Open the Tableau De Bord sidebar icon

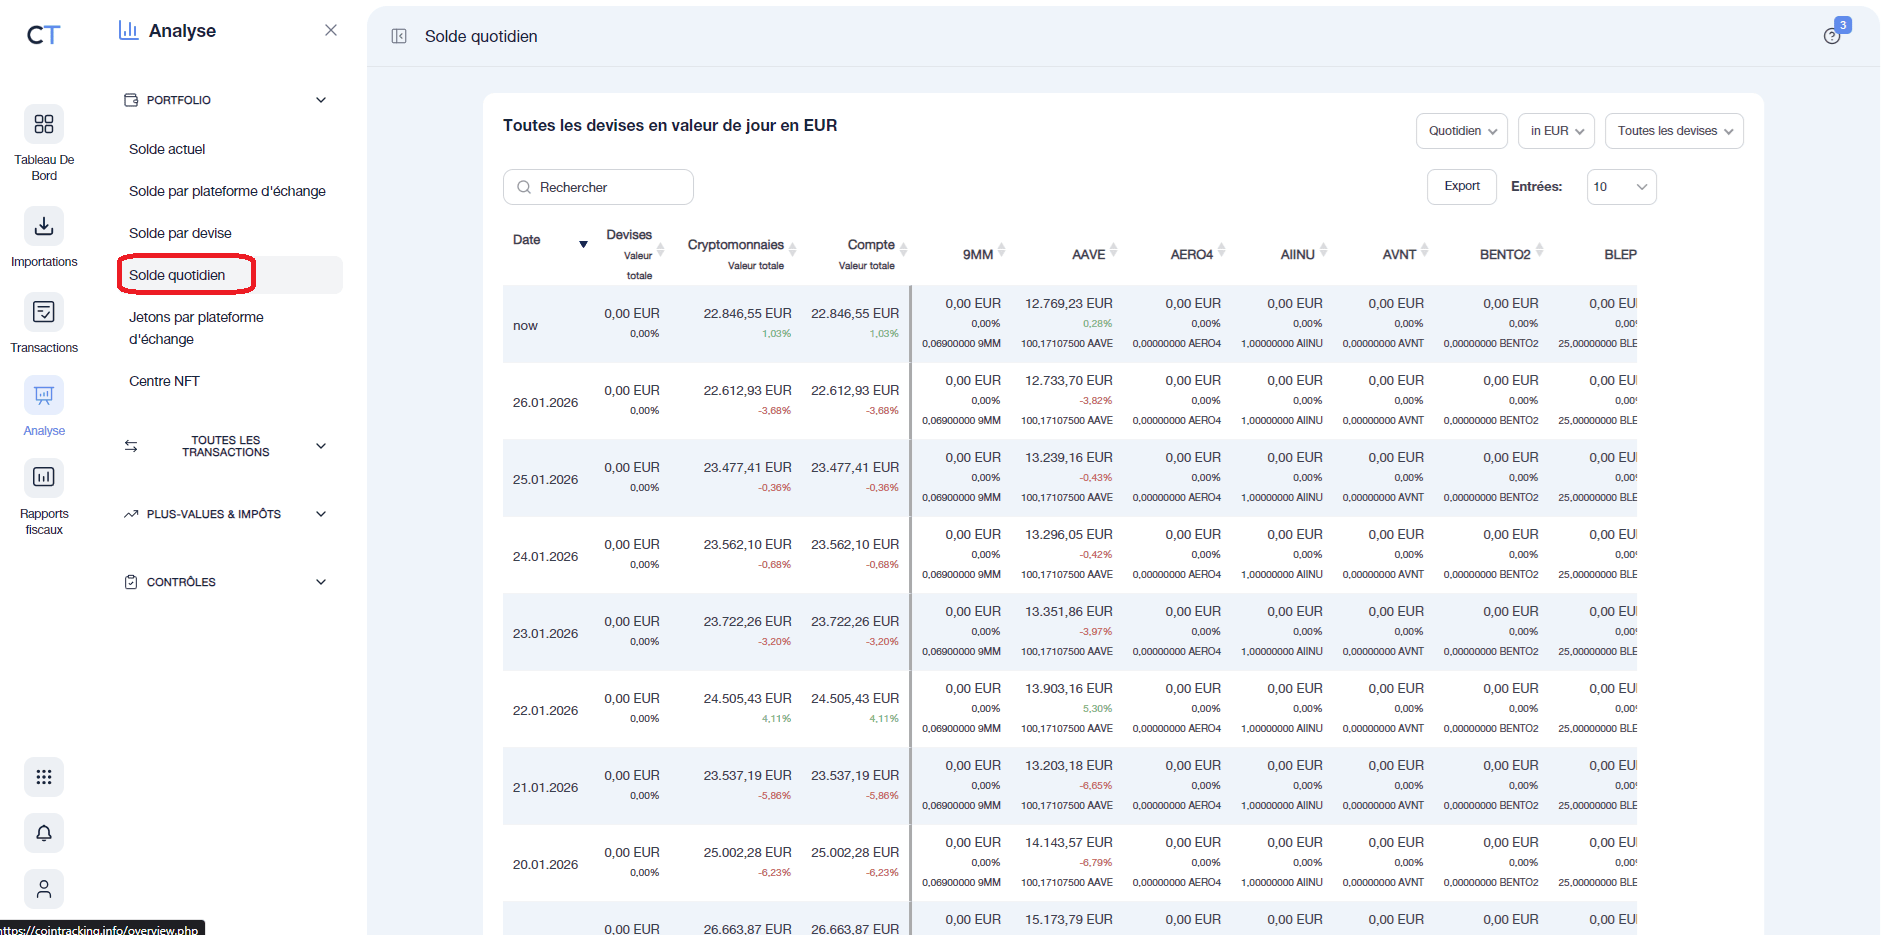tap(43, 124)
